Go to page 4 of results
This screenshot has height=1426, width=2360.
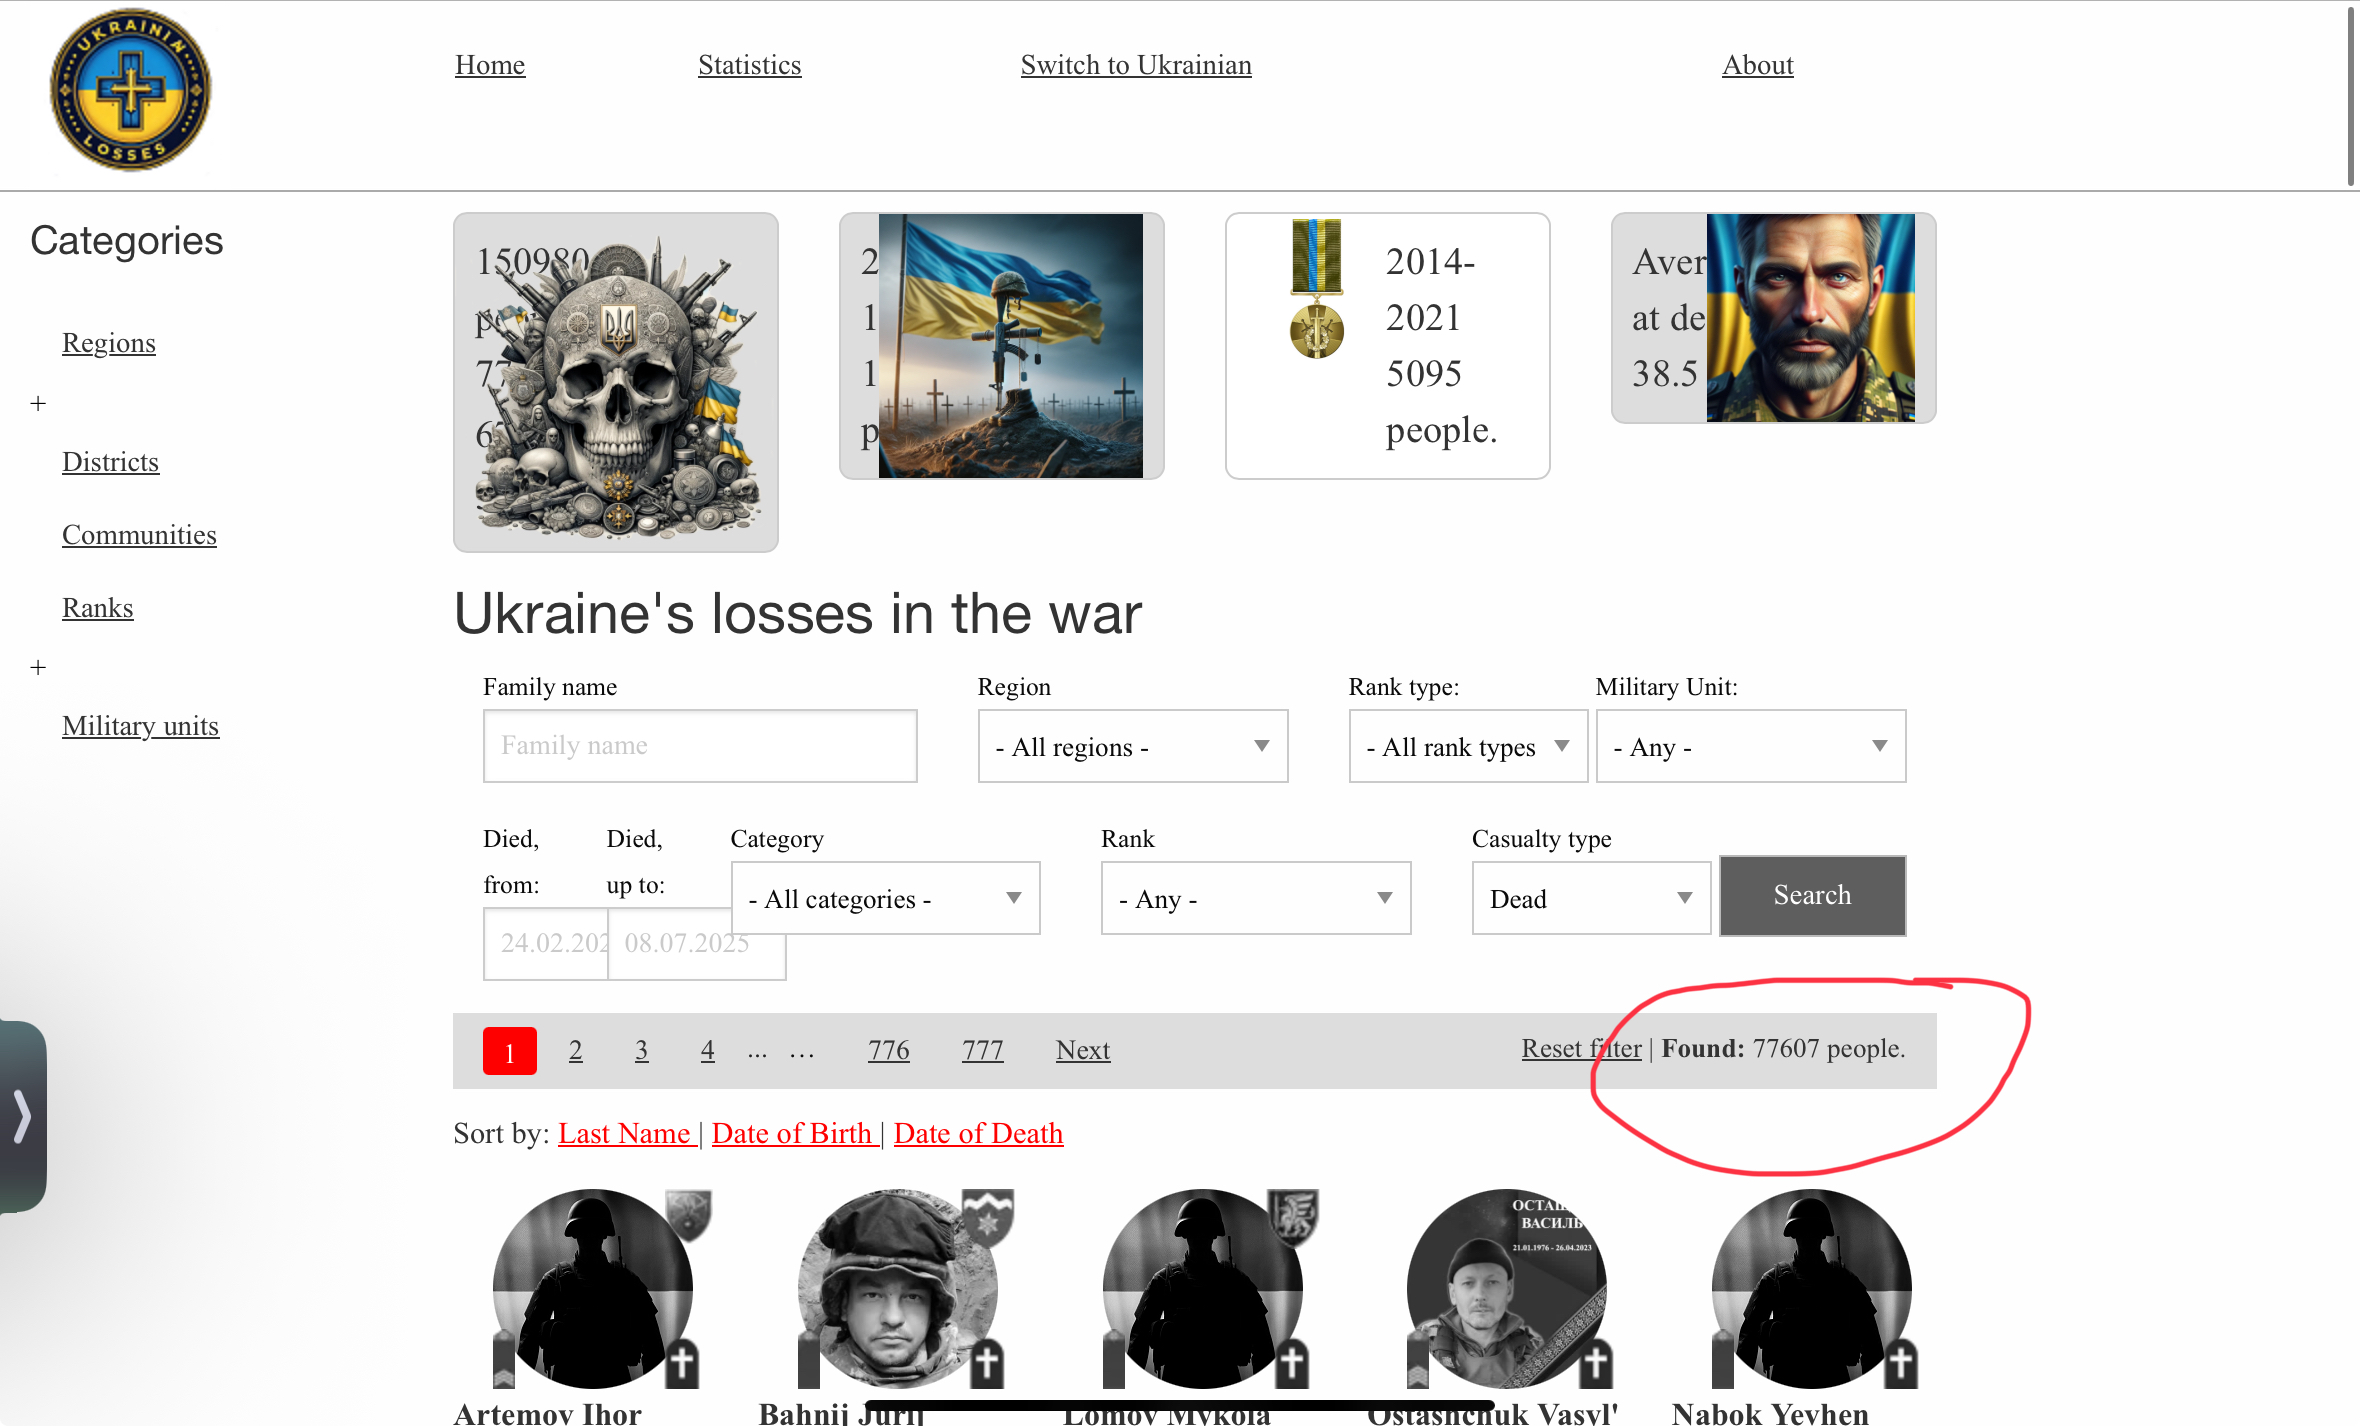click(x=708, y=1050)
